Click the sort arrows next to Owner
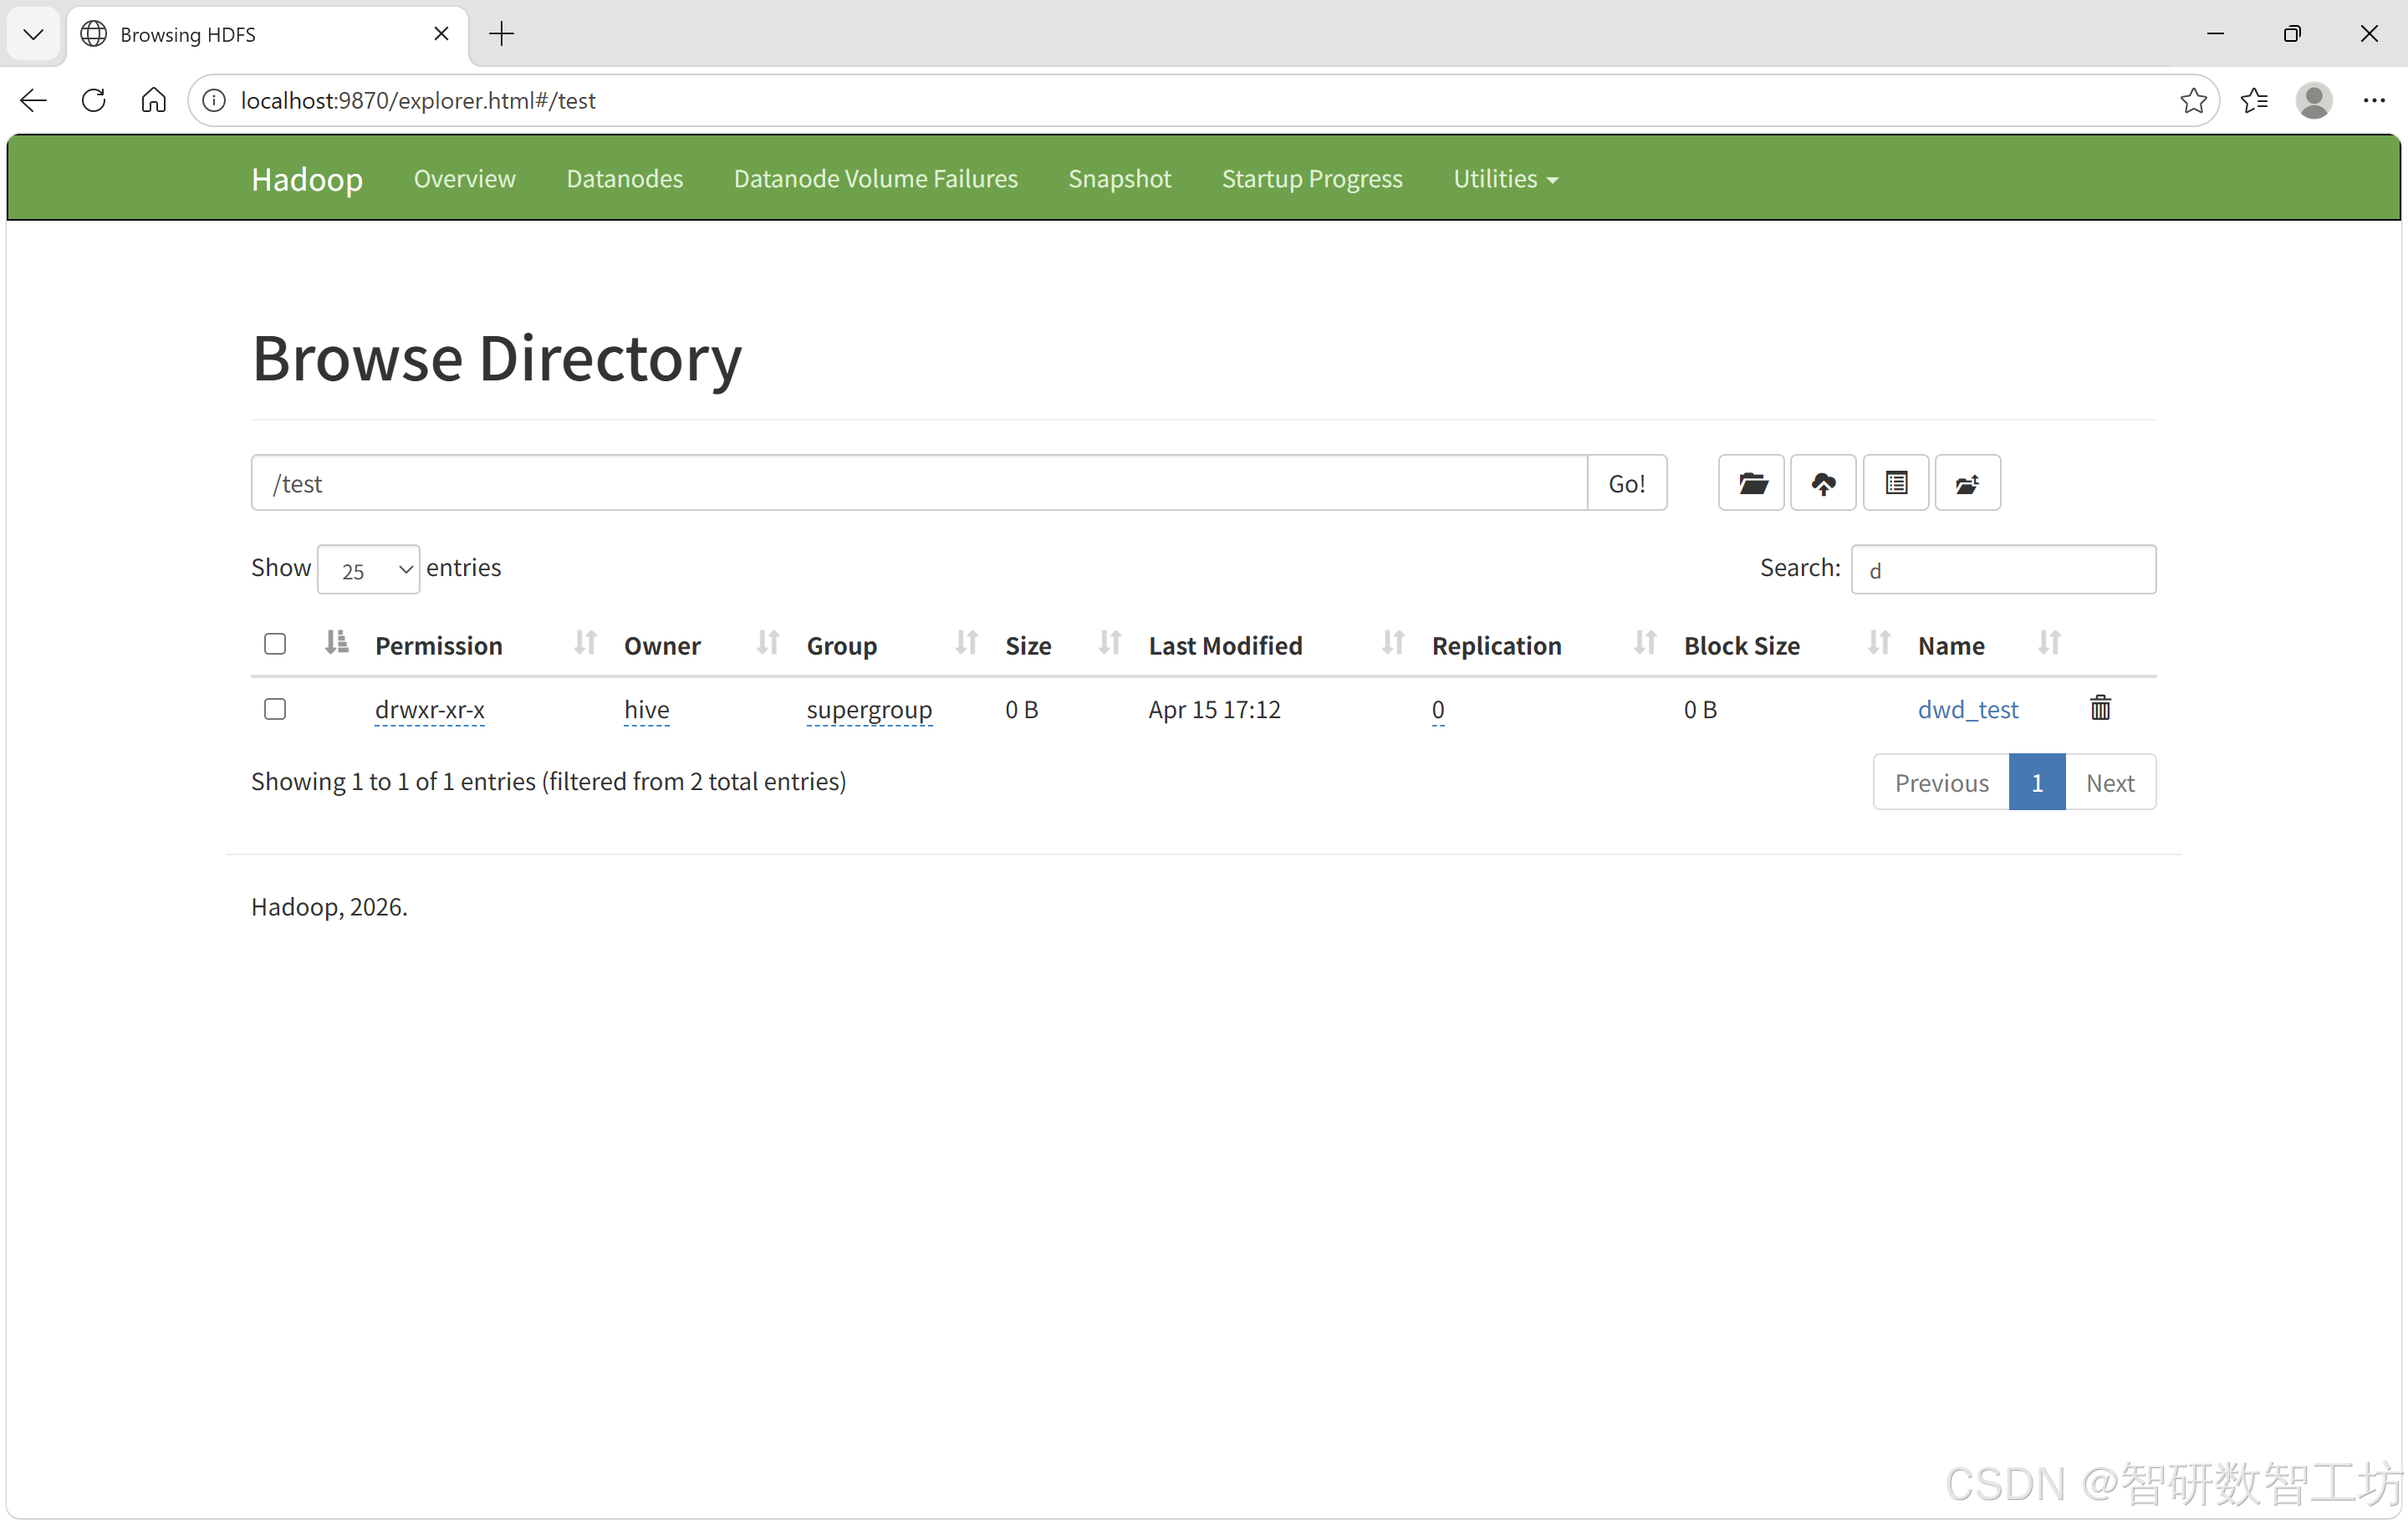This screenshot has height=1525, width=2408. pyautogui.click(x=768, y=643)
